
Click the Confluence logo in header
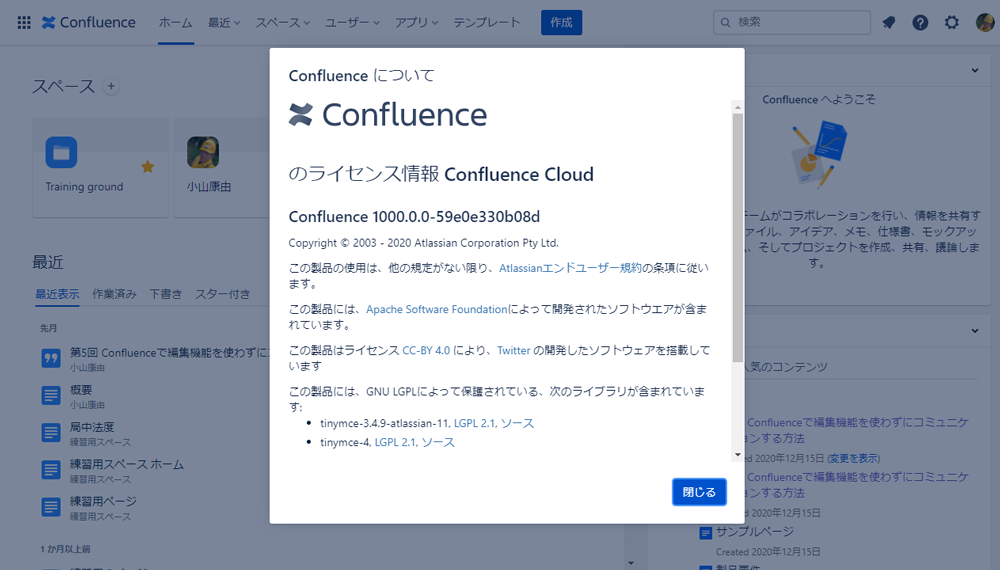(x=89, y=22)
